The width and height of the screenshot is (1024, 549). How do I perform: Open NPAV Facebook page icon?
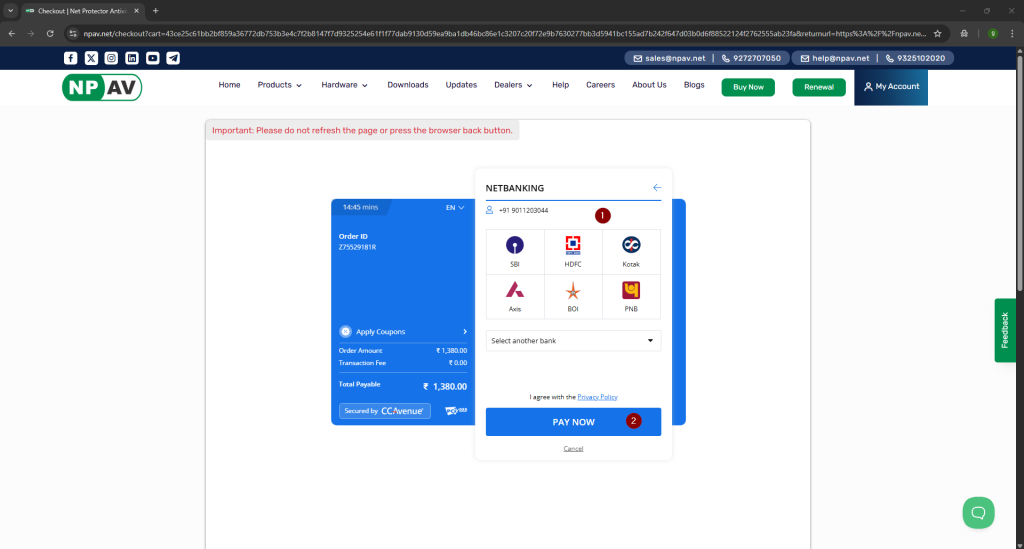pos(70,58)
